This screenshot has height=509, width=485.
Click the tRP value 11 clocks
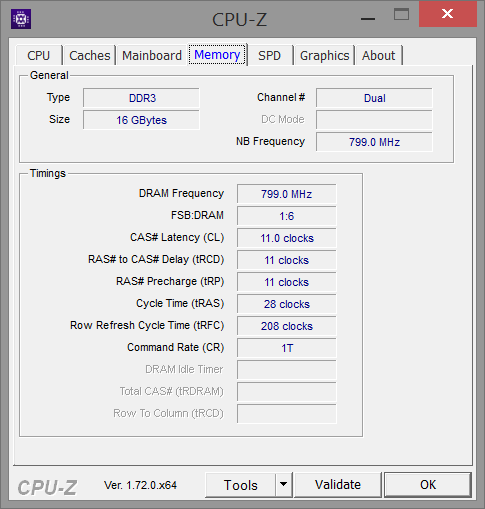pos(287,282)
